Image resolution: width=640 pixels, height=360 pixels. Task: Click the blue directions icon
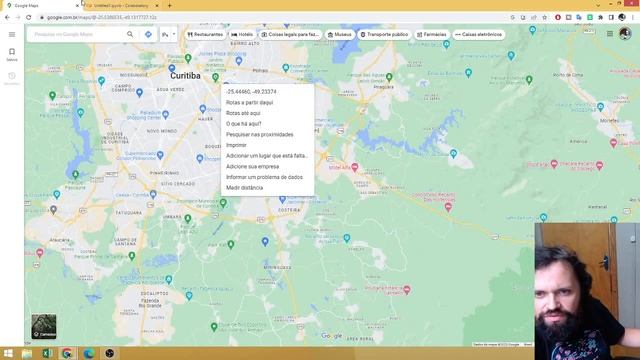pyautogui.click(x=148, y=34)
